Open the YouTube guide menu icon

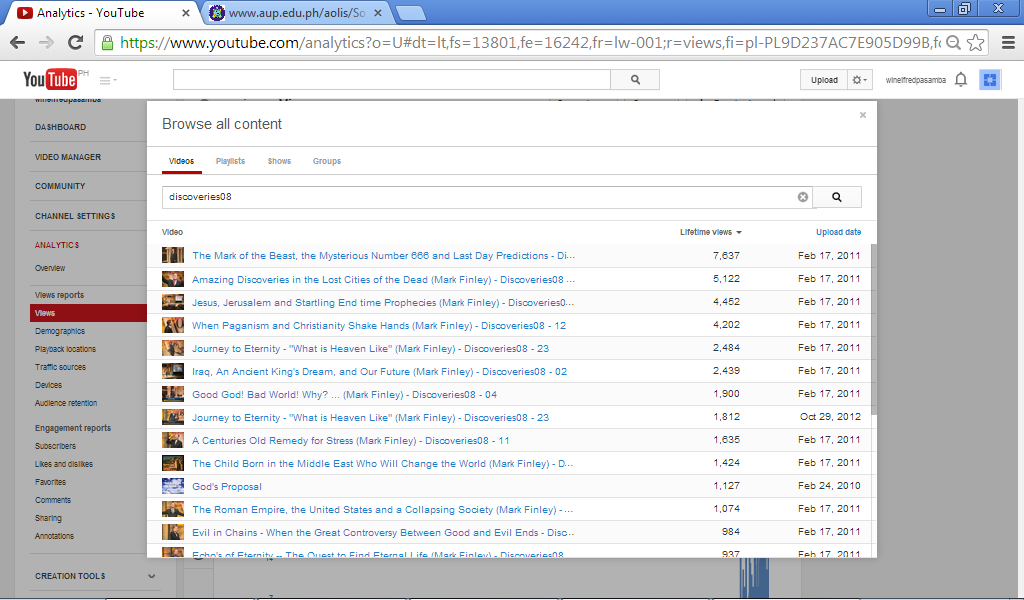108,80
